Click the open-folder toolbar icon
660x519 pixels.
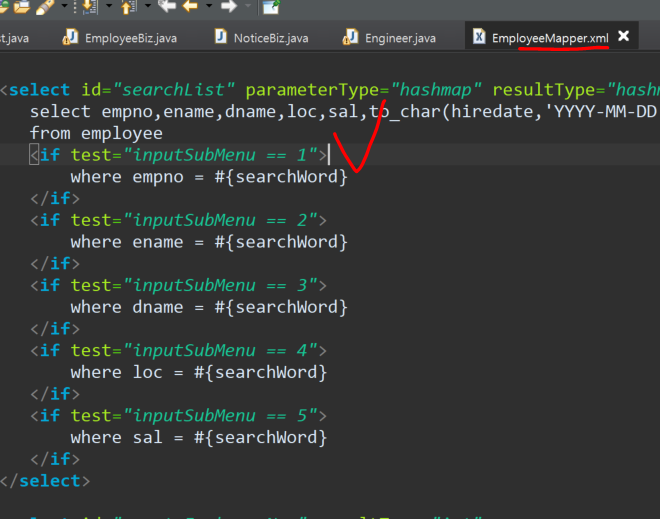22,6
